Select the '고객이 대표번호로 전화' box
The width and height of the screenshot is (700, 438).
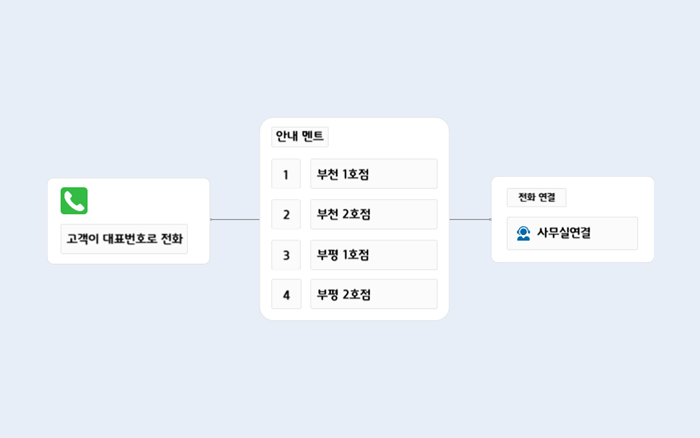pyautogui.click(x=124, y=239)
